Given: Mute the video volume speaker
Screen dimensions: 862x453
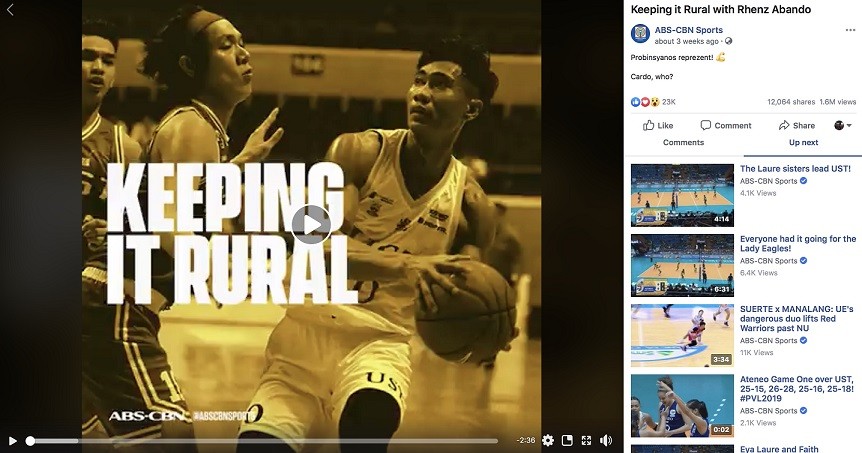Looking at the screenshot, I should [606, 440].
